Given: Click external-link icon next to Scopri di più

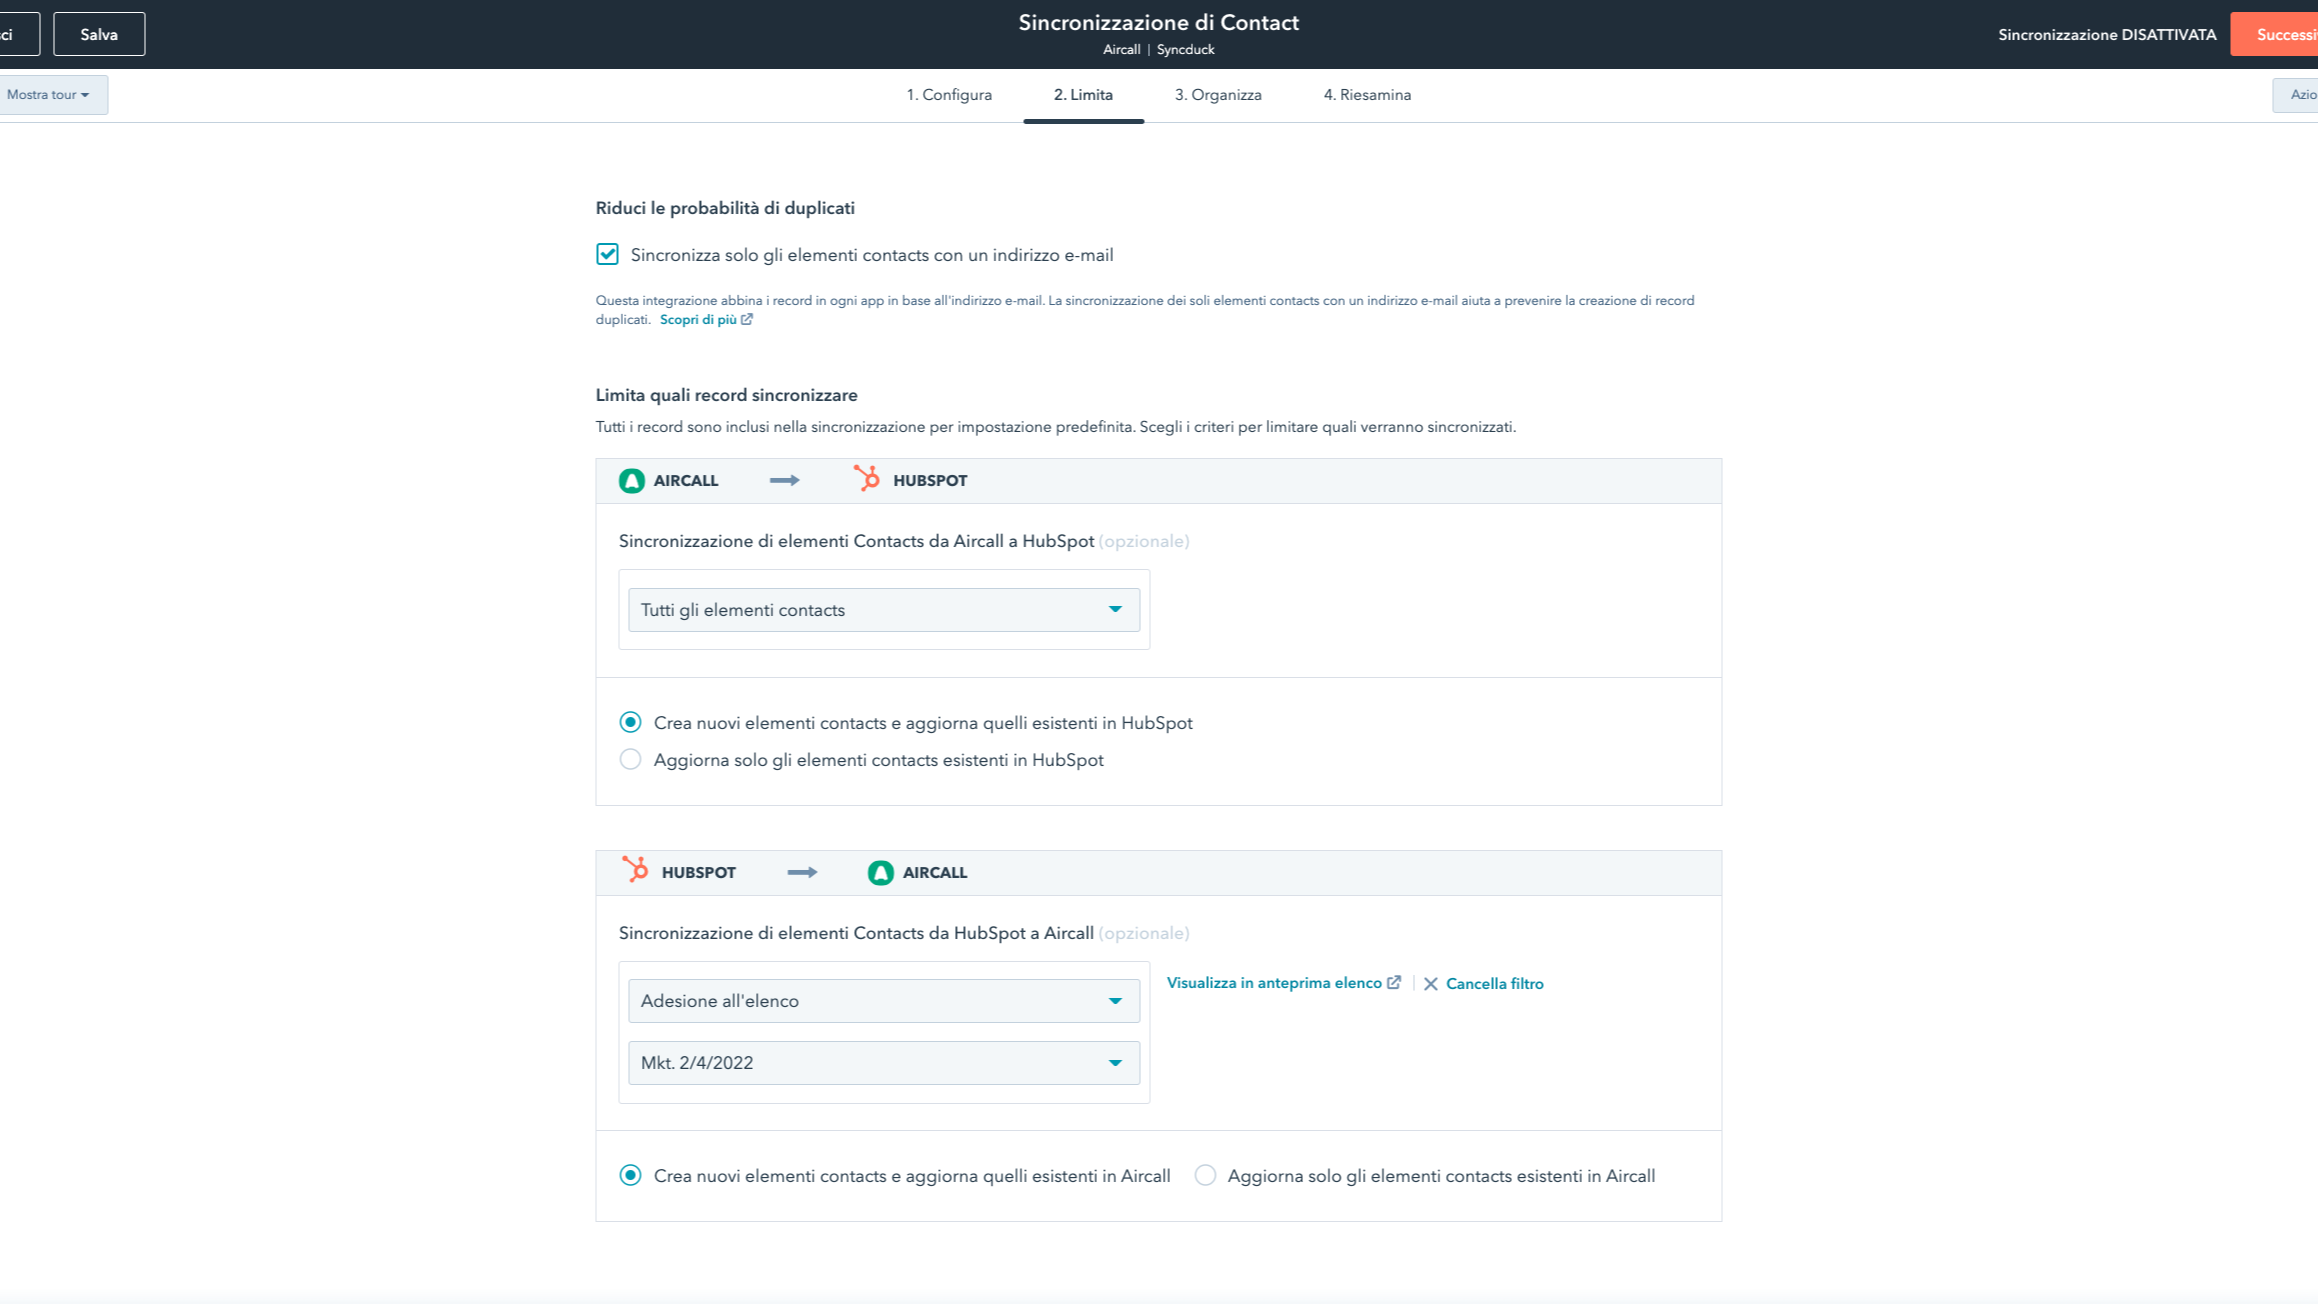Looking at the screenshot, I should 747,320.
